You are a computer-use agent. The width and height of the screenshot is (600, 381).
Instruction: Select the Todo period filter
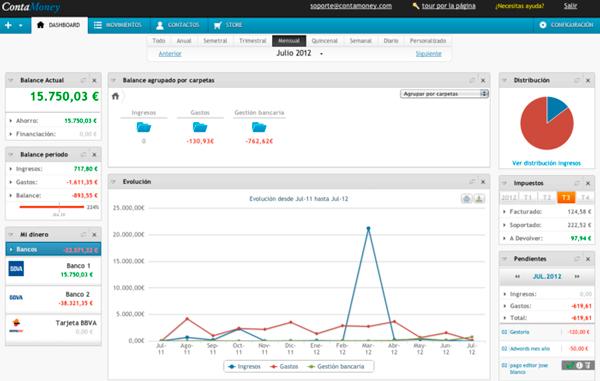pos(159,41)
